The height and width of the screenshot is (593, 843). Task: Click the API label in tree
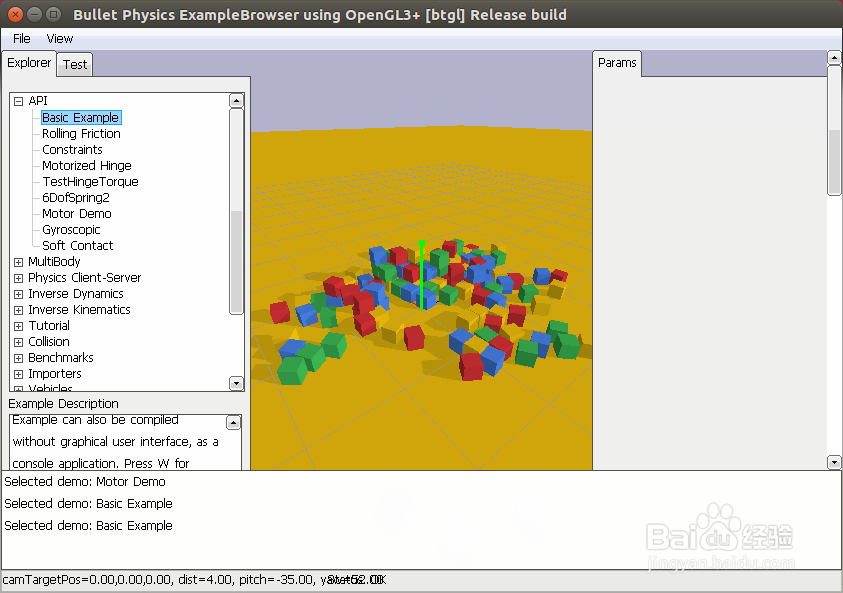pos(38,101)
